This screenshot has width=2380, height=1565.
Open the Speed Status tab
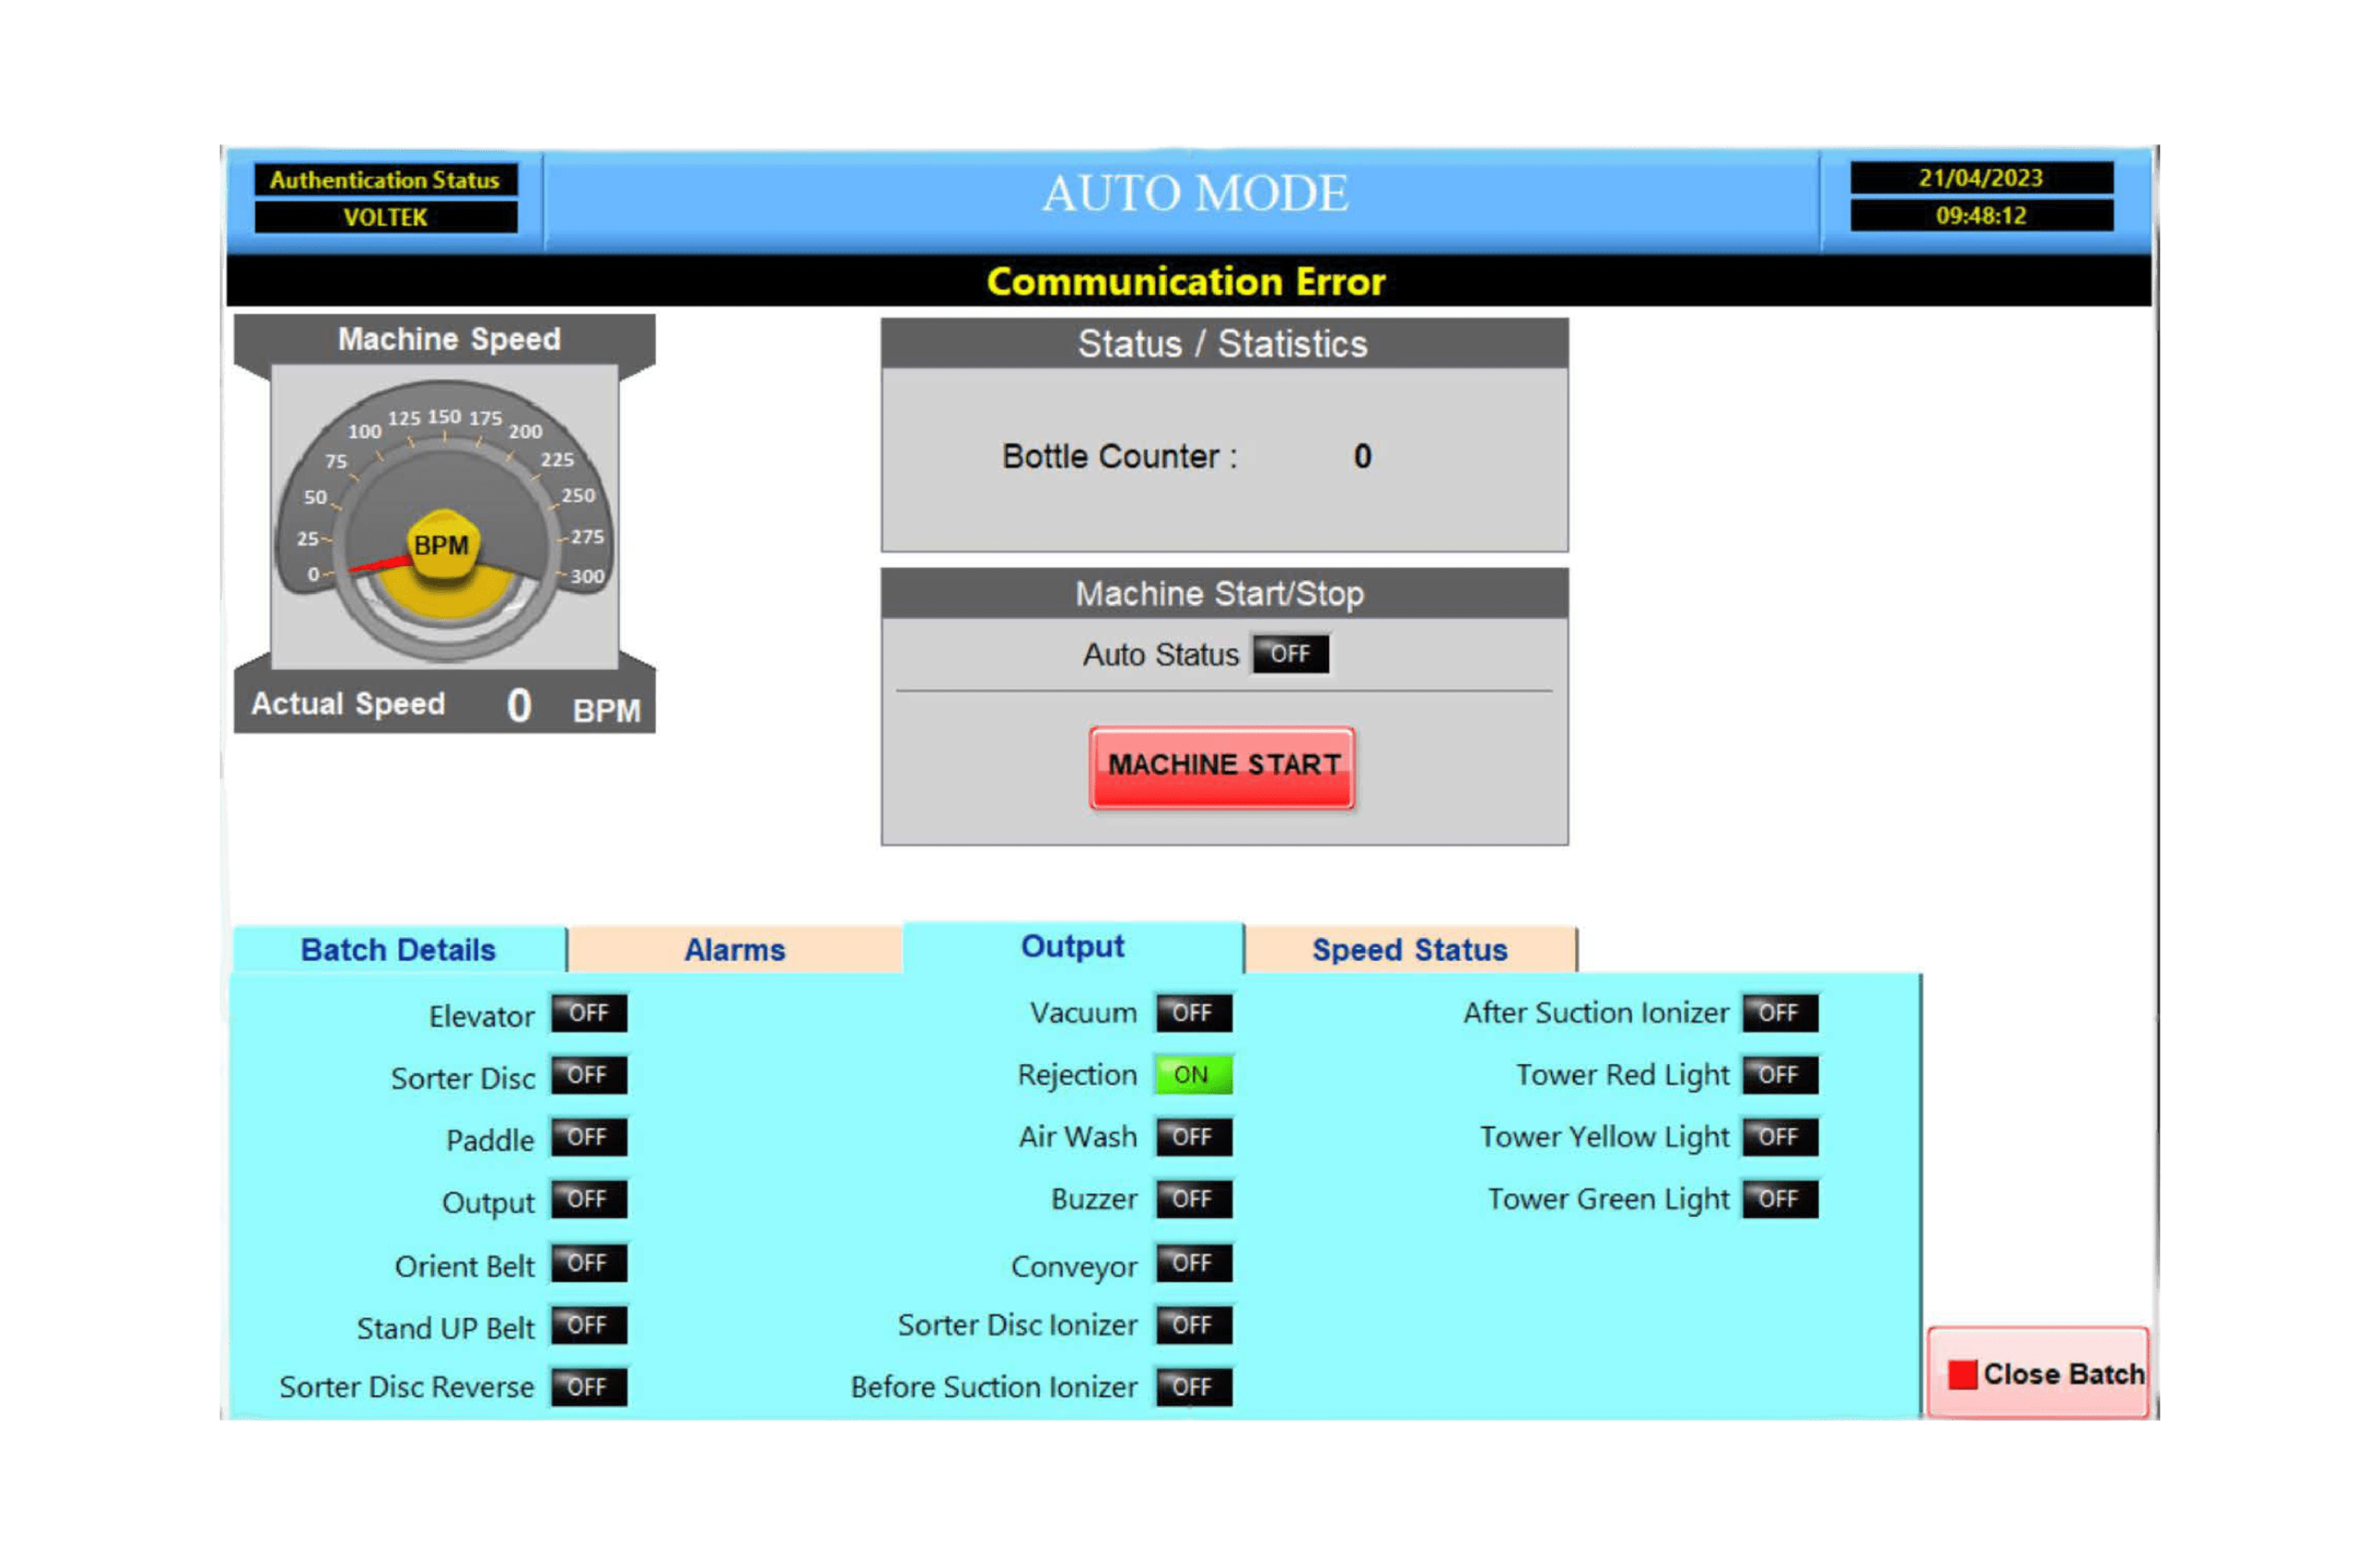[x=1409, y=949]
